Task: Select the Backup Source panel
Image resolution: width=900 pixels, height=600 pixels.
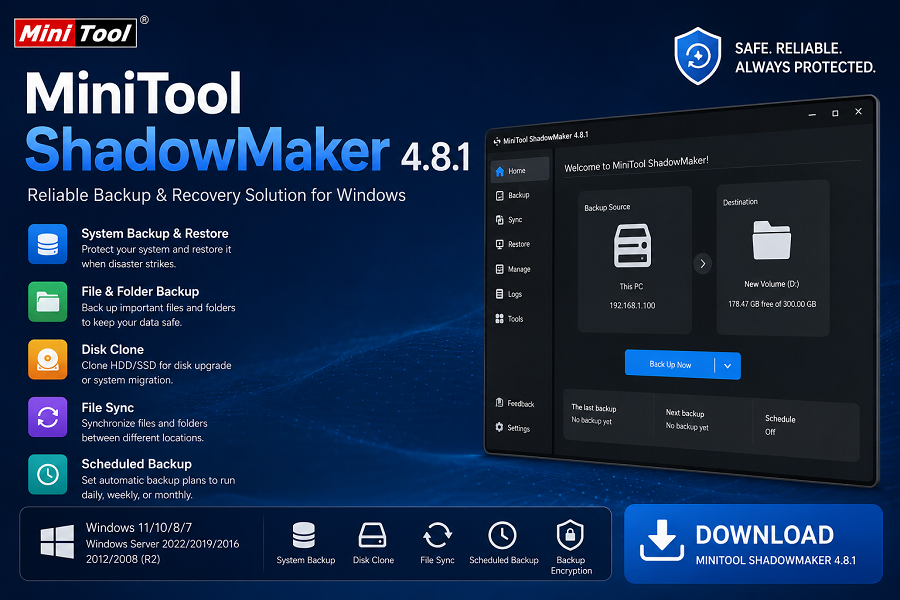Action: click(634, 260)
